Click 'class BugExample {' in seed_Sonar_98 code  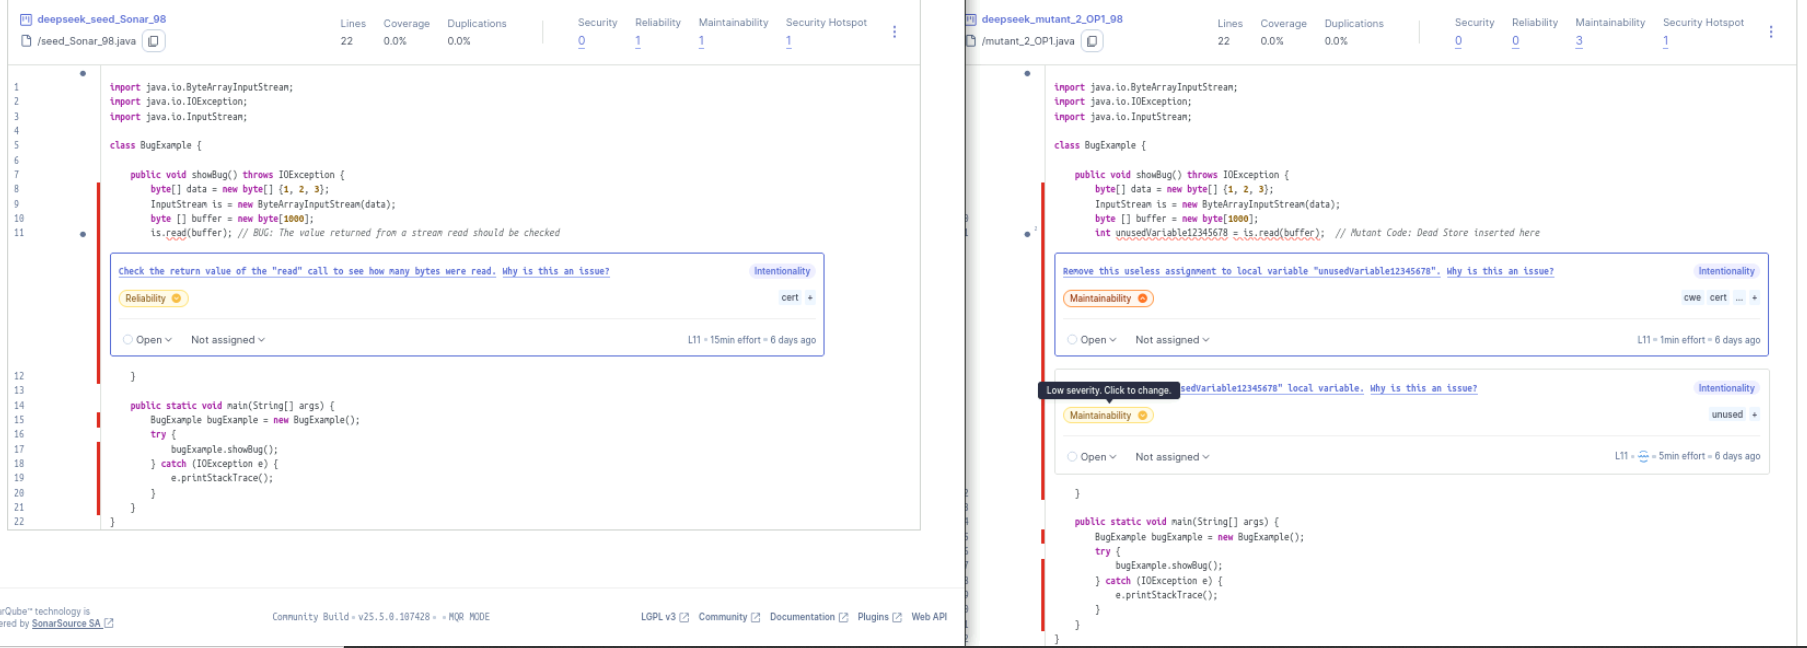[155, 146]
